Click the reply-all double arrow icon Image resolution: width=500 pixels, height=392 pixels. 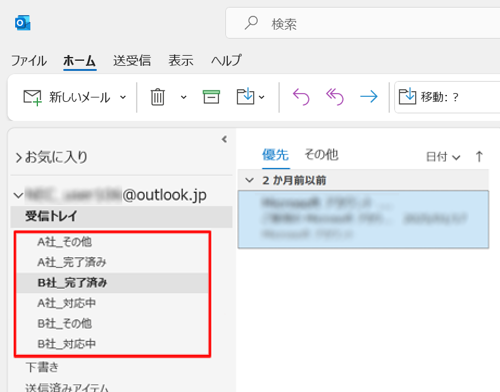click(x=335, y=97)
